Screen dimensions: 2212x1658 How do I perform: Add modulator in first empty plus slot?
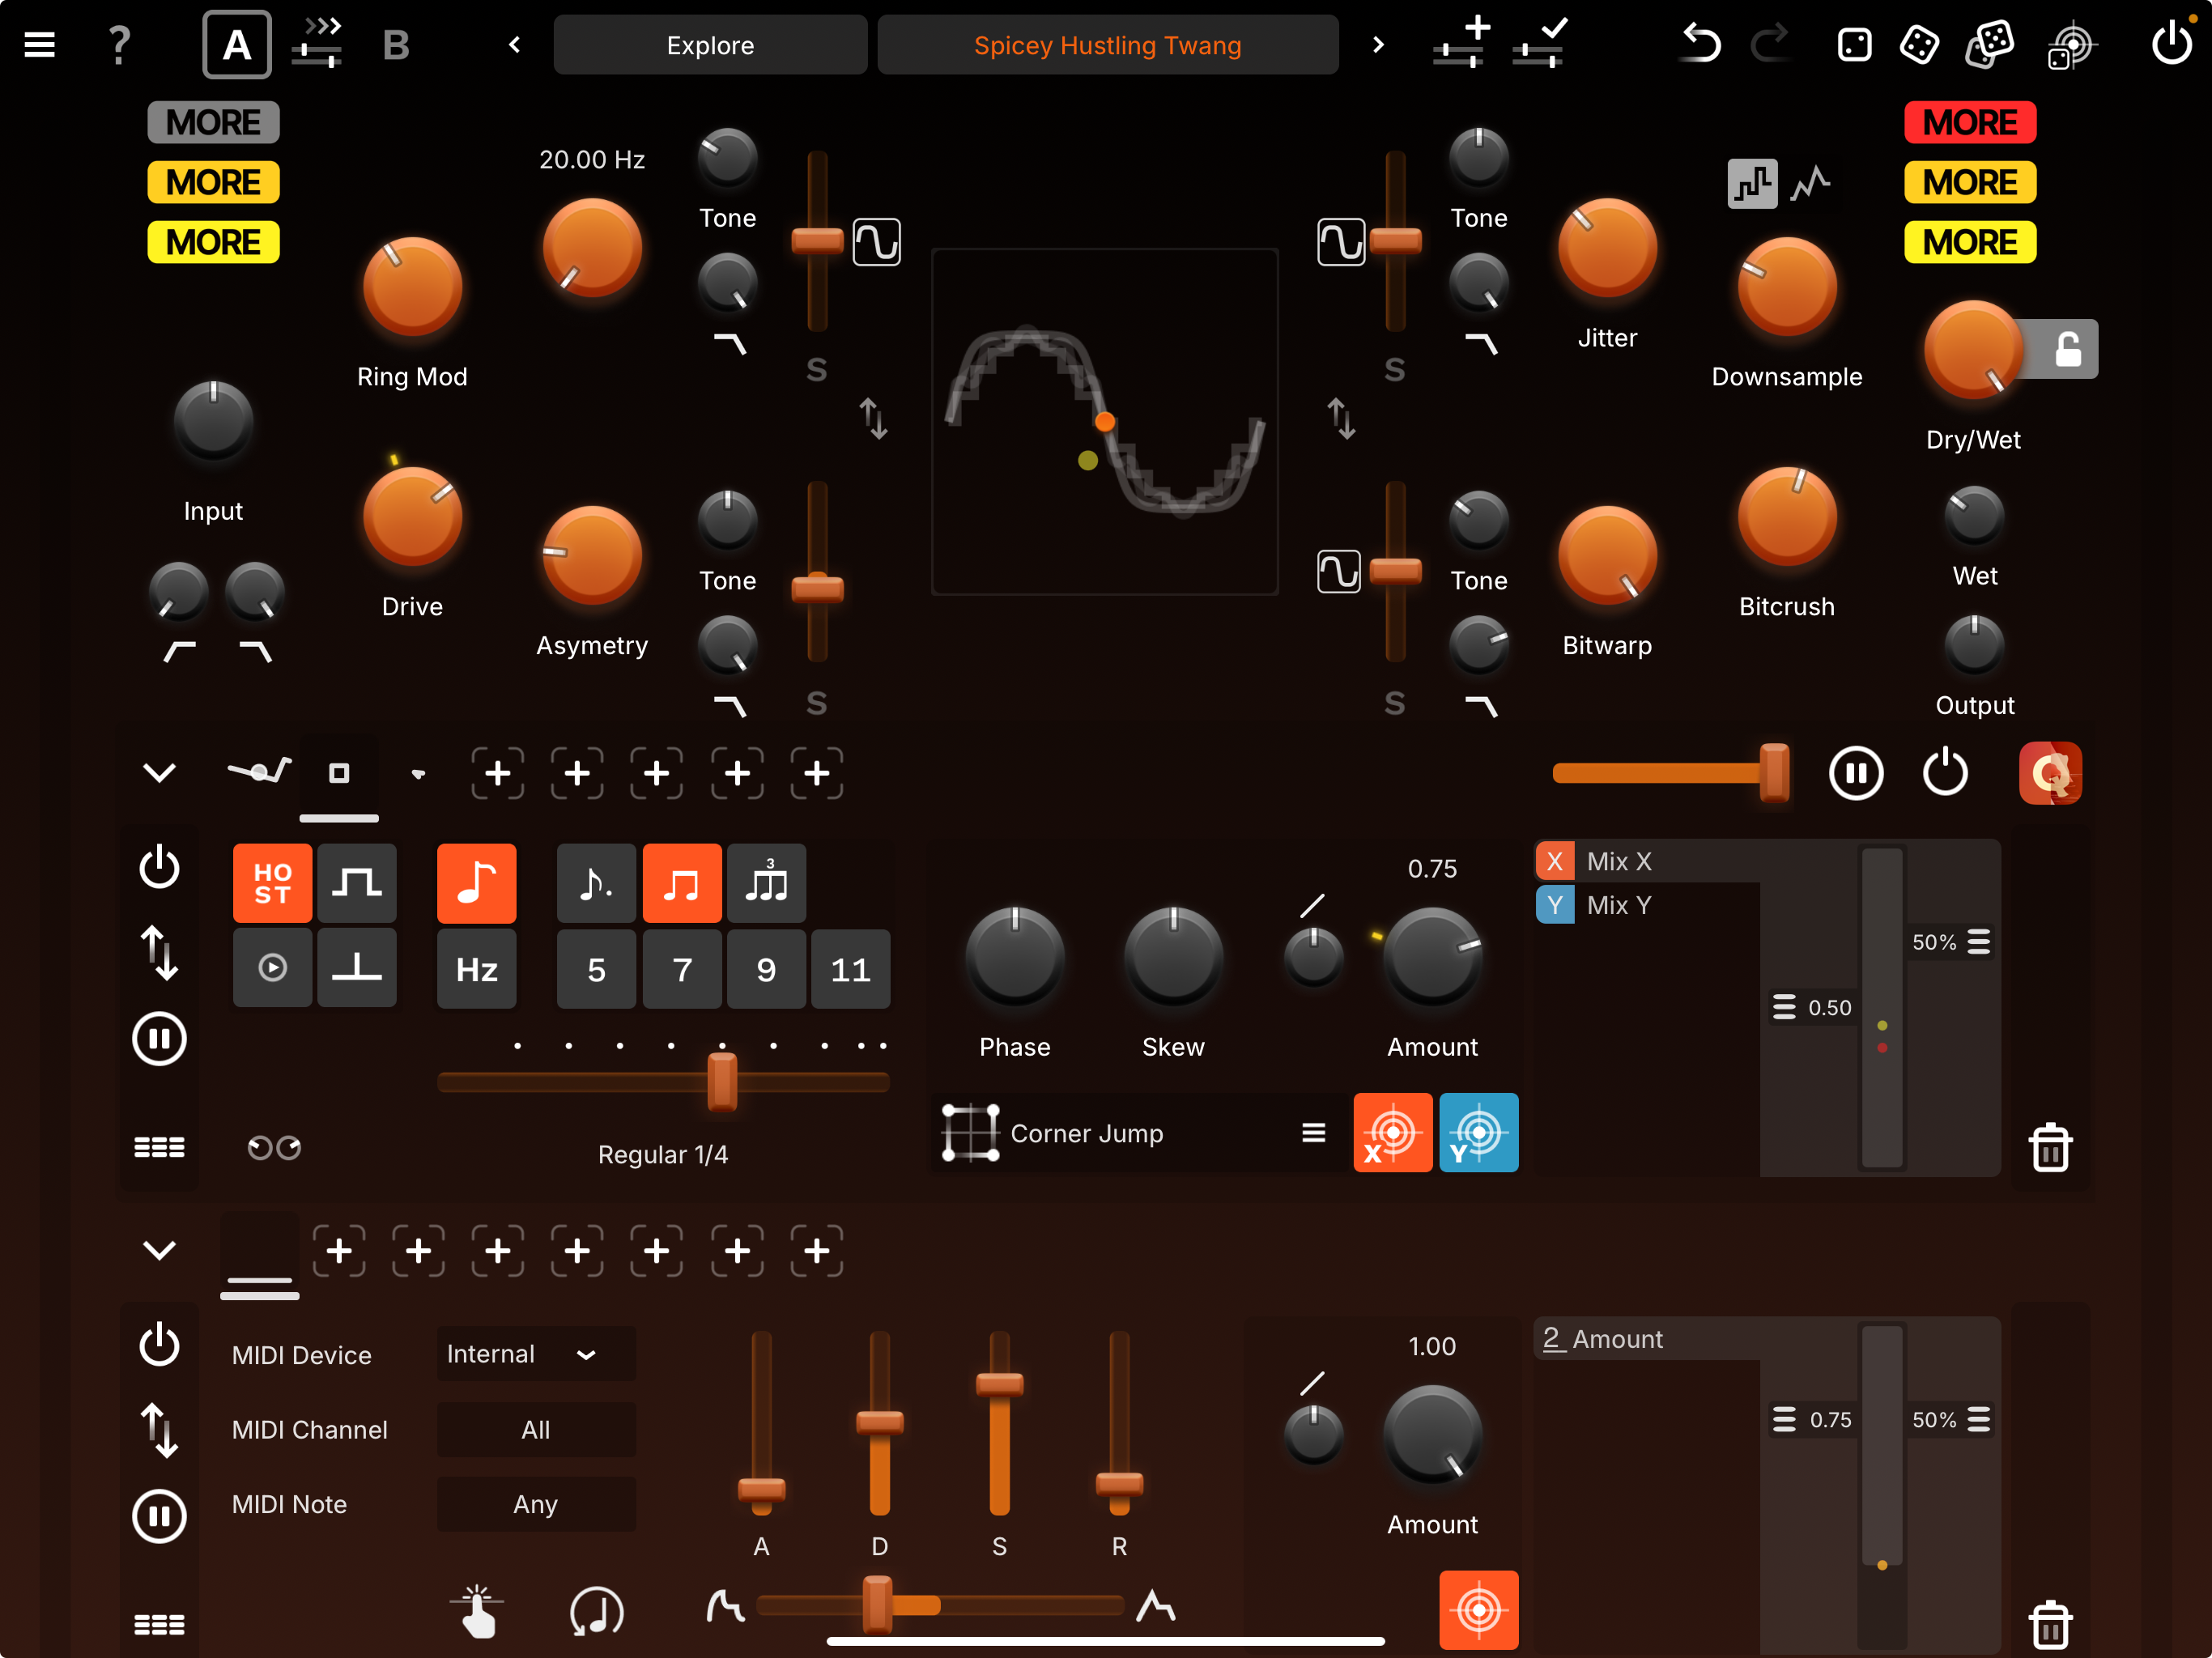click(497, 772)
